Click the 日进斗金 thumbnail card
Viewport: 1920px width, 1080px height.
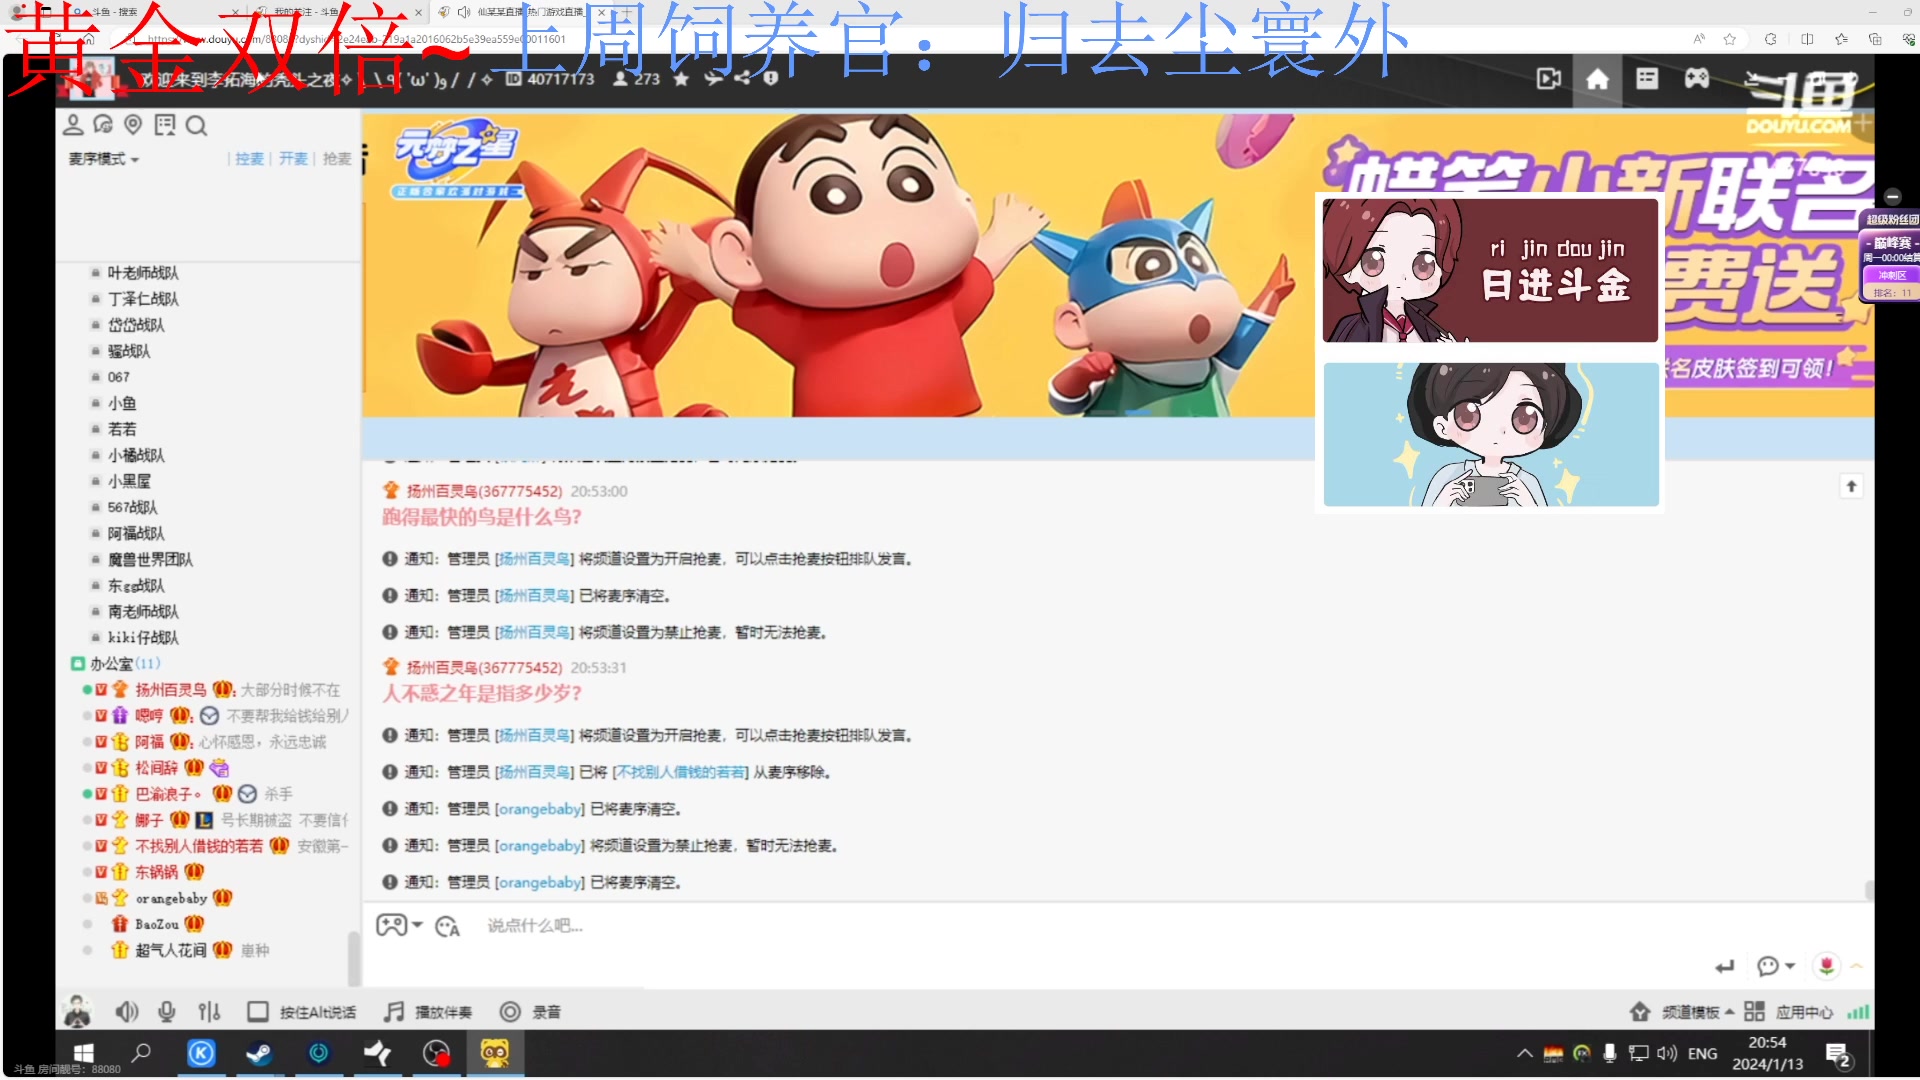coord(1490,271)
